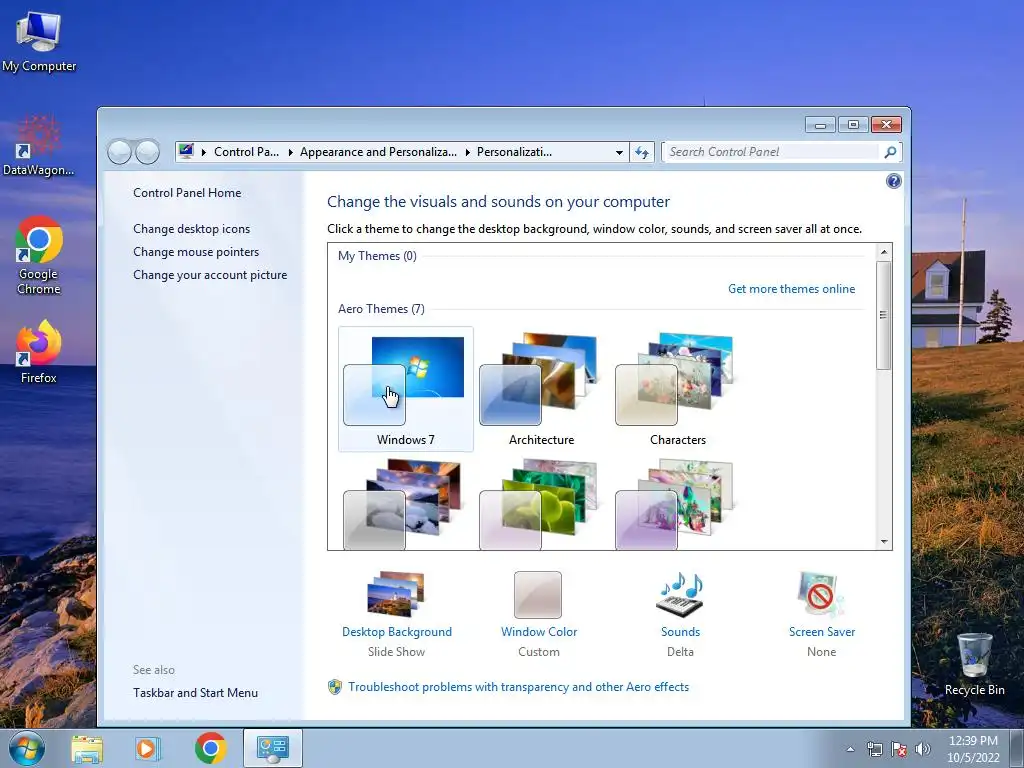This screenshot has height=768, width=1024.
Task: Select the DataWagon desktop shortcut
Action: point(39,146)
